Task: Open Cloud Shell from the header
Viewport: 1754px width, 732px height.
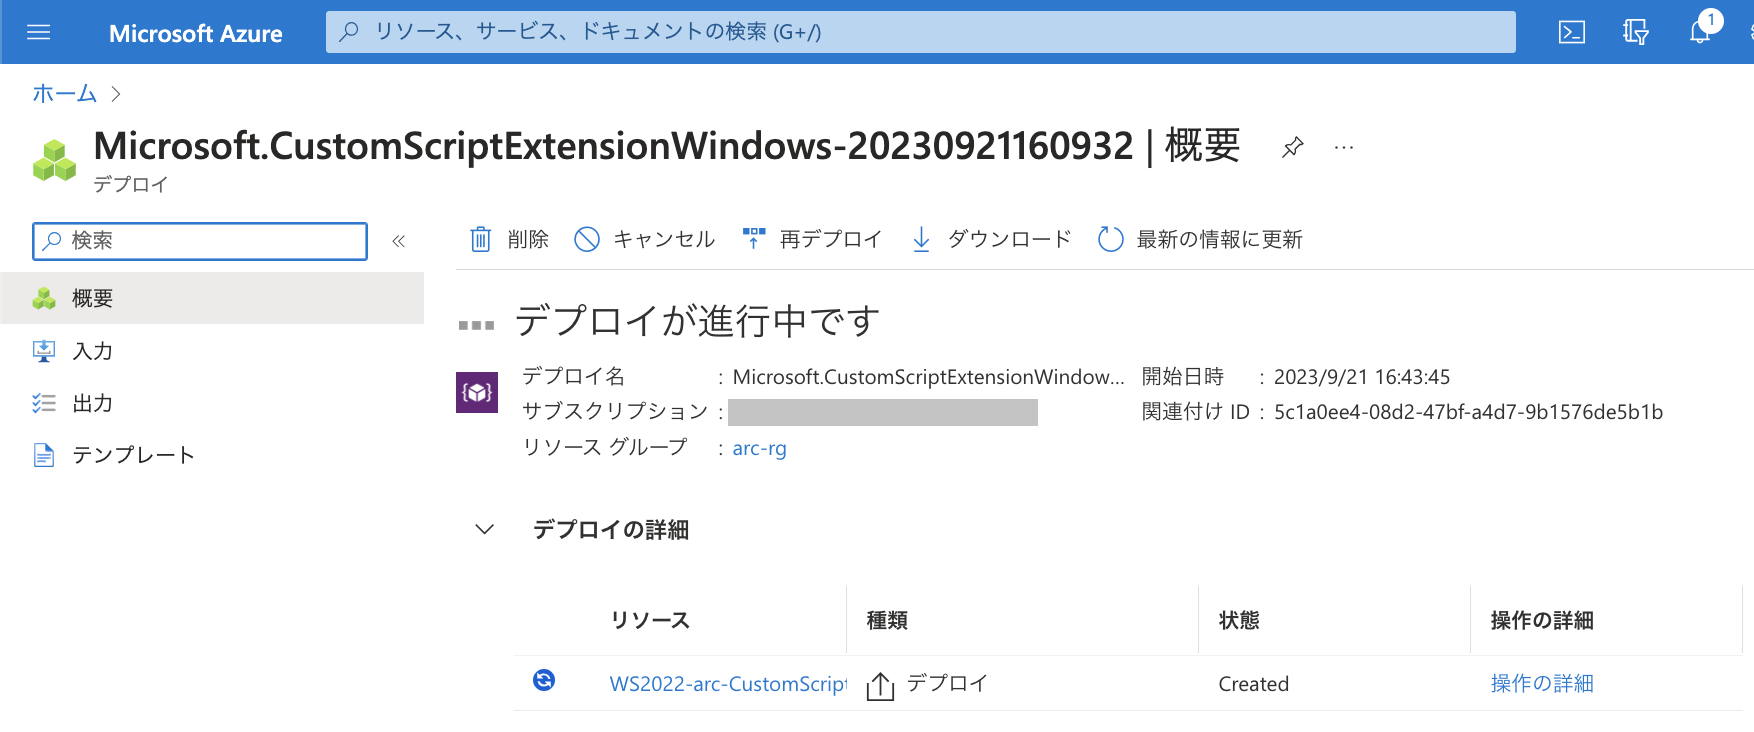Action: coord(1572,32)
